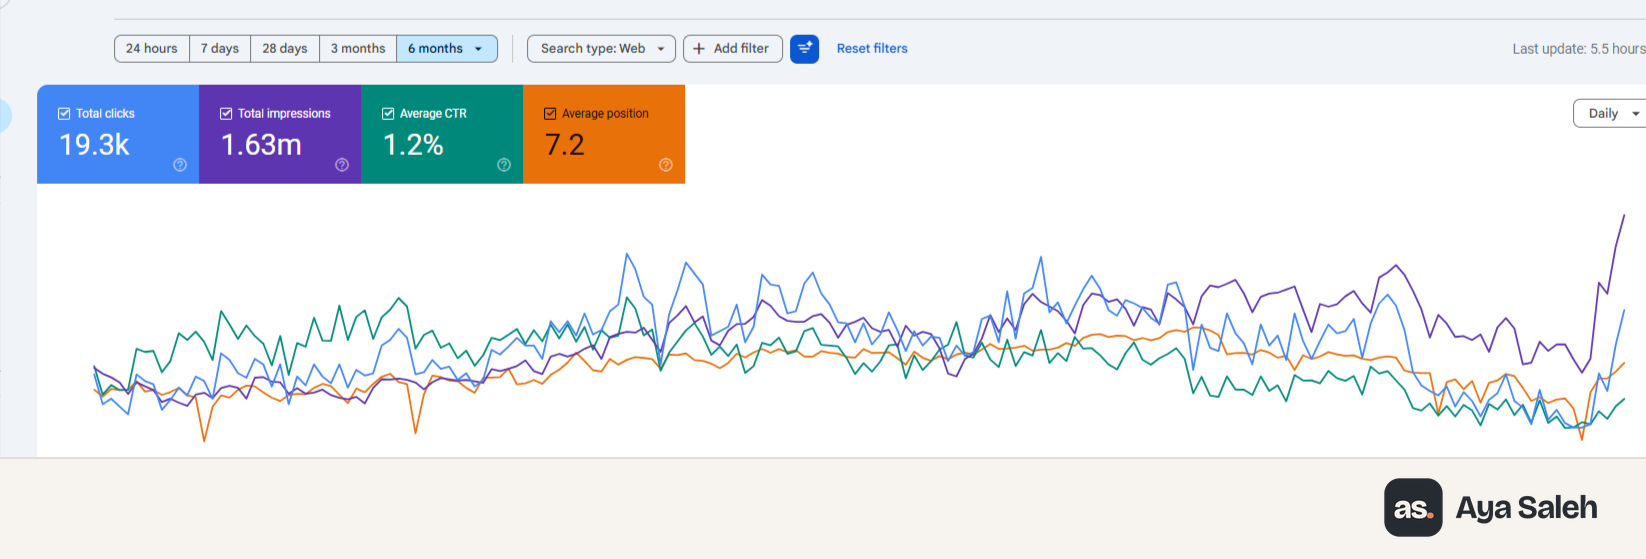Viewport: 1646px width, 559px height.
Task: Open help icon on Average CTR card
Action: click(504, 165)
